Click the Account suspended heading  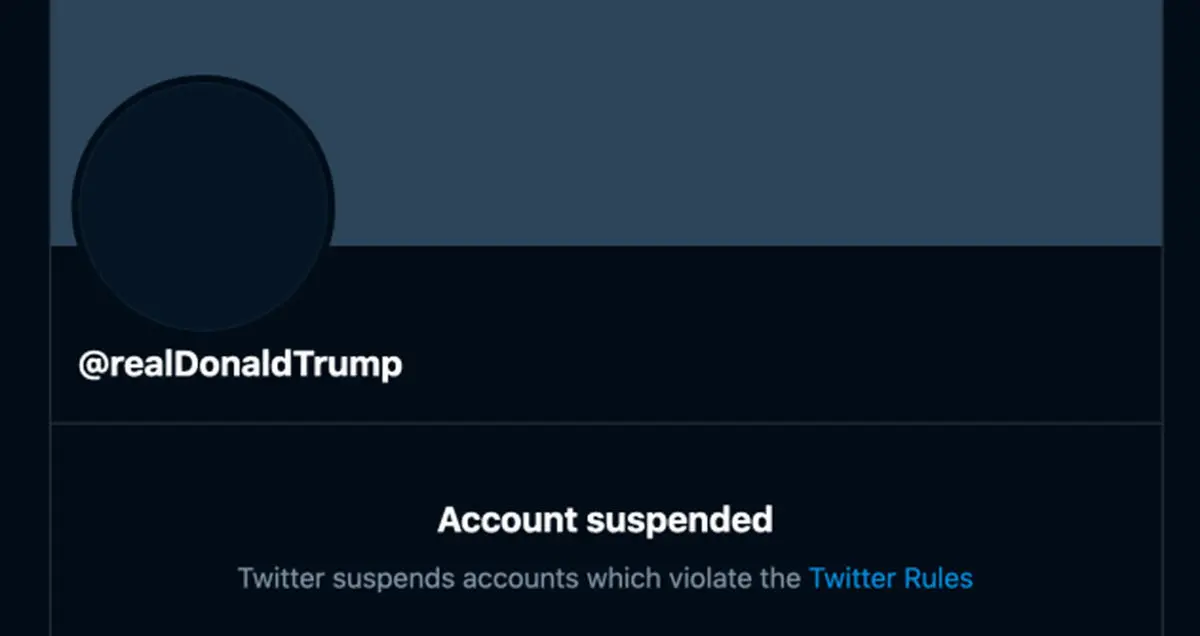(x=605, y=520)
